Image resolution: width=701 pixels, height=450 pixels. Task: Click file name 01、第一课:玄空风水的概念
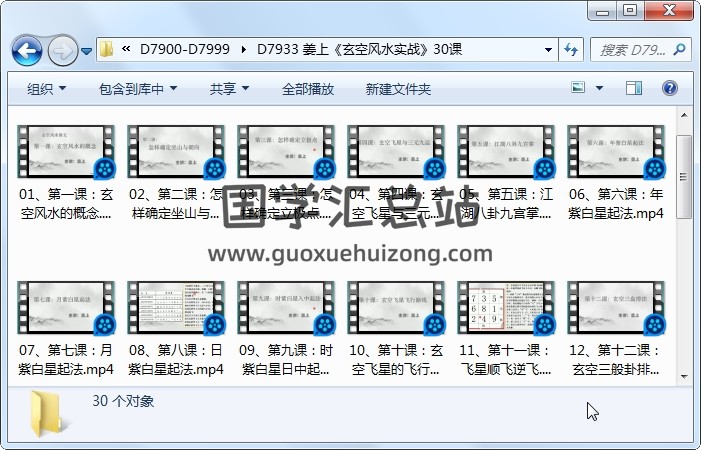click(66, 204)
